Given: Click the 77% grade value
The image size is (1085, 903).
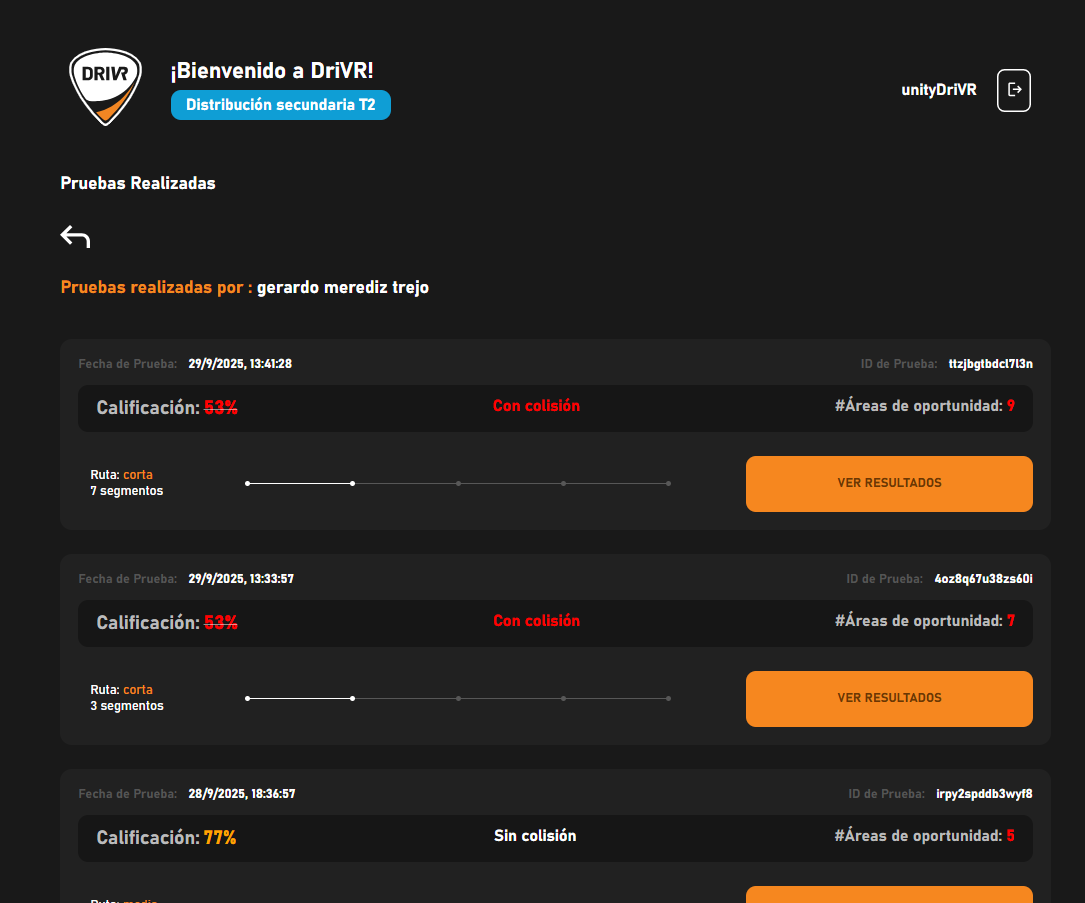Looking at the screenshot, I should pos(220,838).
